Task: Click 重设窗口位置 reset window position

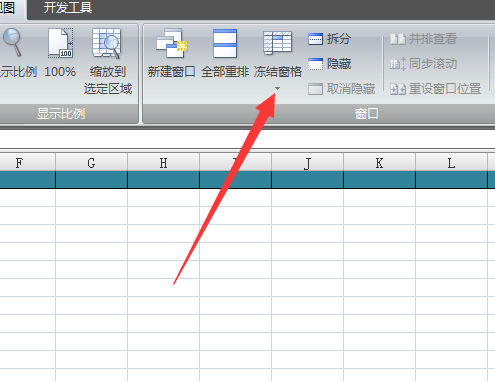Action: [436, 89]
